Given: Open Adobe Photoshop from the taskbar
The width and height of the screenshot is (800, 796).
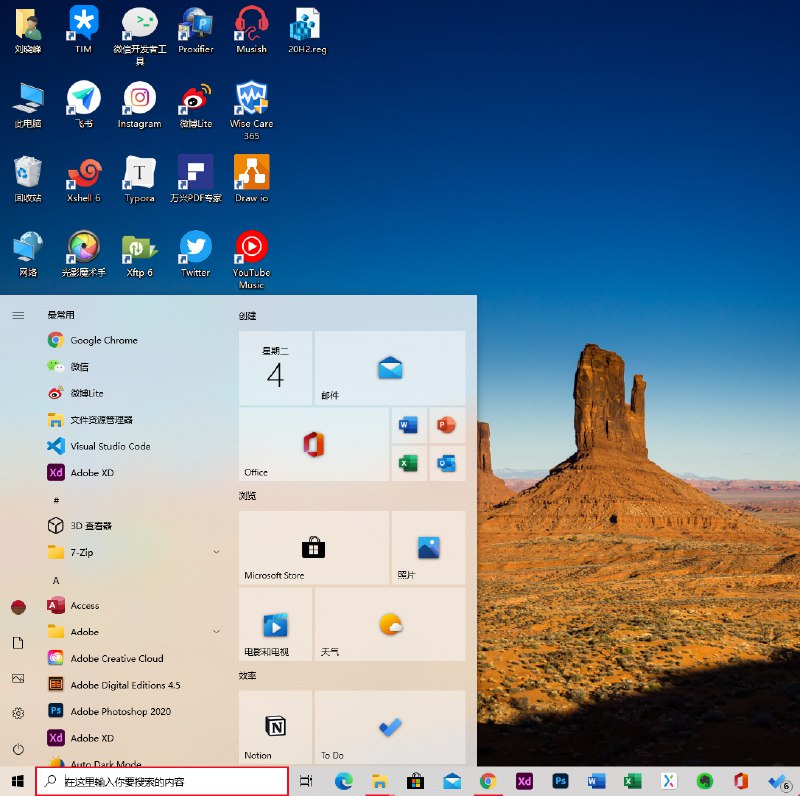Looking at the screenshot, I should [x=561, y=781].
